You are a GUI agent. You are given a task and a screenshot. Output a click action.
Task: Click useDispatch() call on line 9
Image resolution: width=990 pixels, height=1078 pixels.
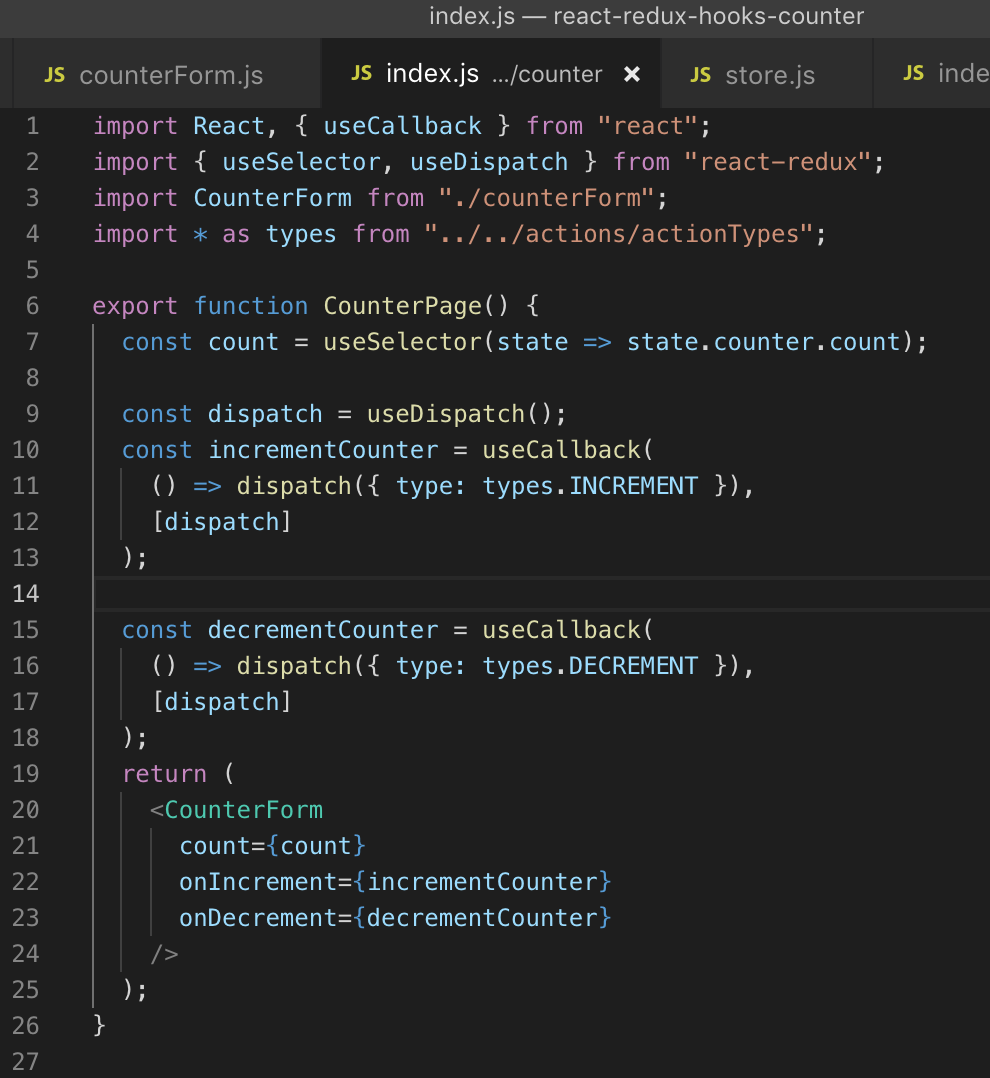(459, 414)
